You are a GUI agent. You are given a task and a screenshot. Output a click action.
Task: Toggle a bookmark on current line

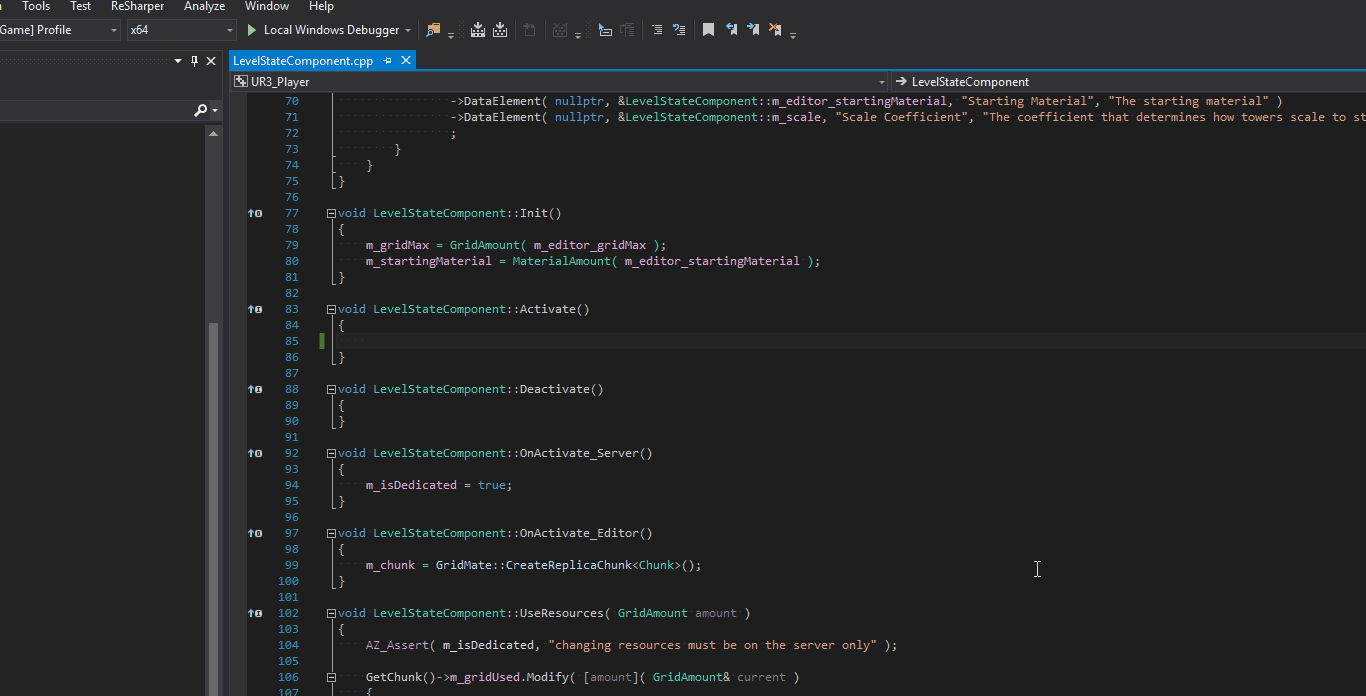tap(708, 30)
